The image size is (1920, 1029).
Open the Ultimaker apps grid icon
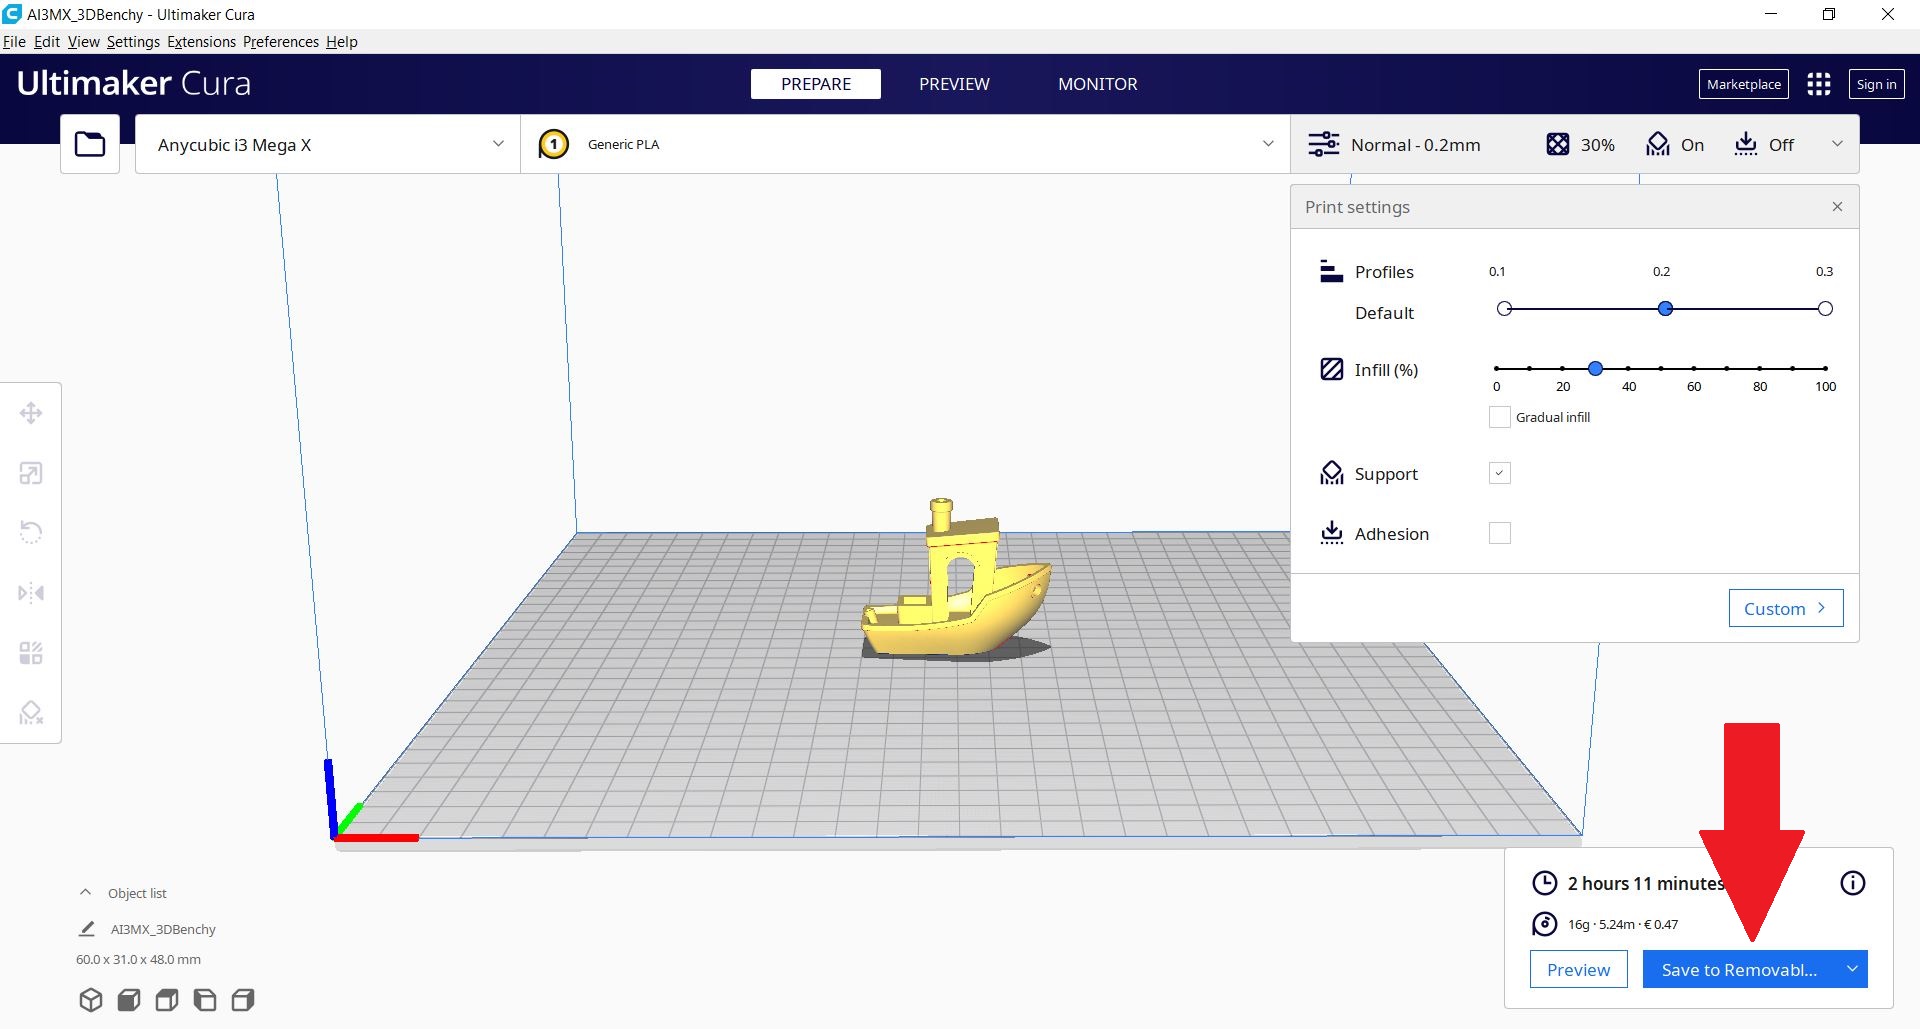coord(1818,84)
